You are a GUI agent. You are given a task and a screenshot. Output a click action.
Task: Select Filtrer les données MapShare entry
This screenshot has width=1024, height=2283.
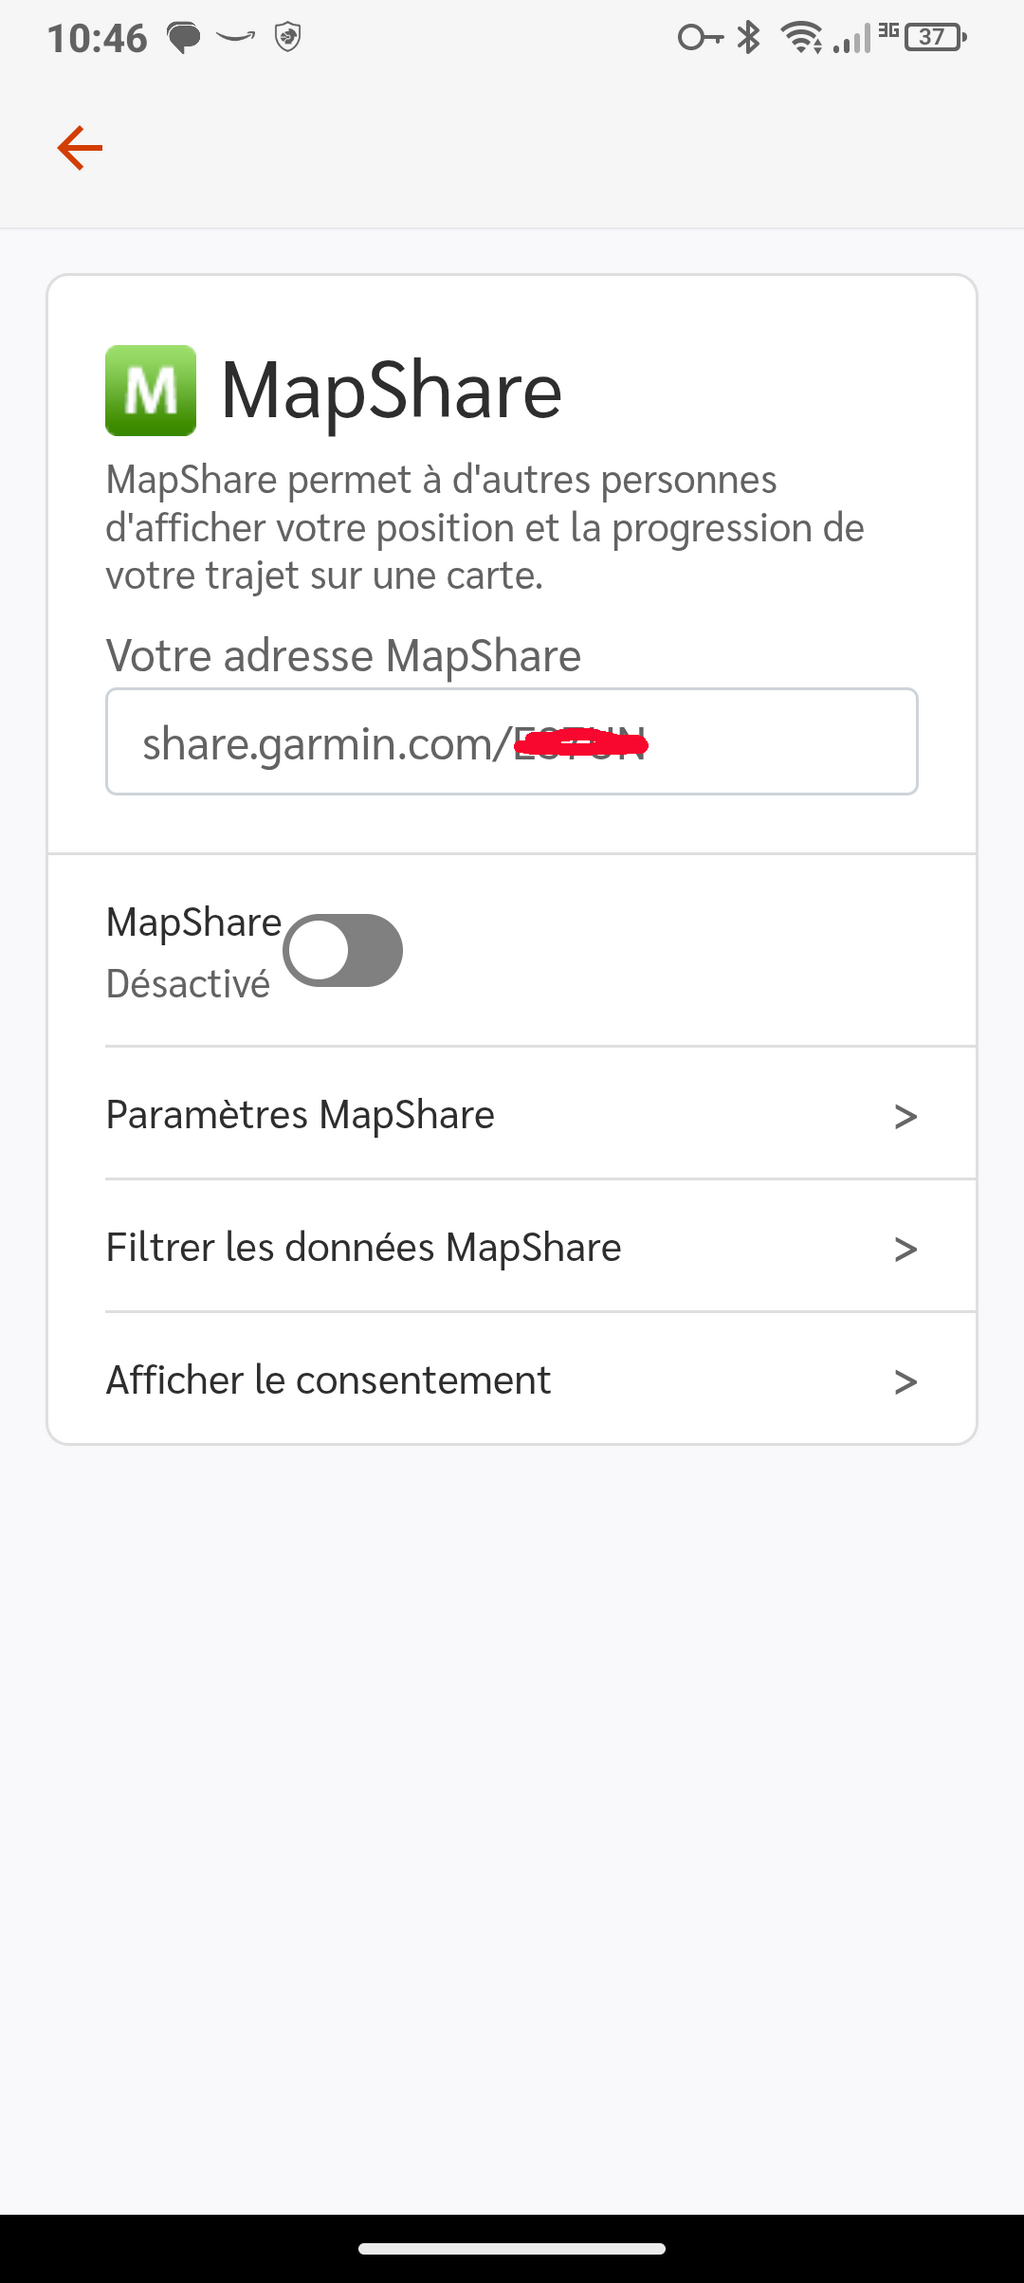pyautogui.click(x=363, y=1248)
